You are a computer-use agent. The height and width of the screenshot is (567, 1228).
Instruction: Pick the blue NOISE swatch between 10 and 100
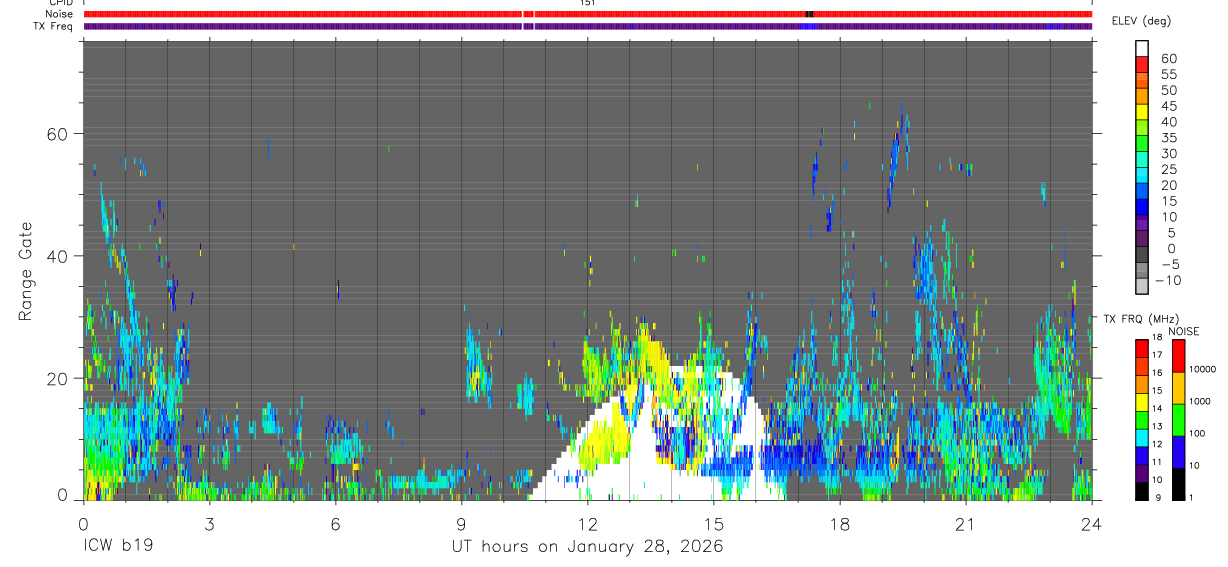1178,451
